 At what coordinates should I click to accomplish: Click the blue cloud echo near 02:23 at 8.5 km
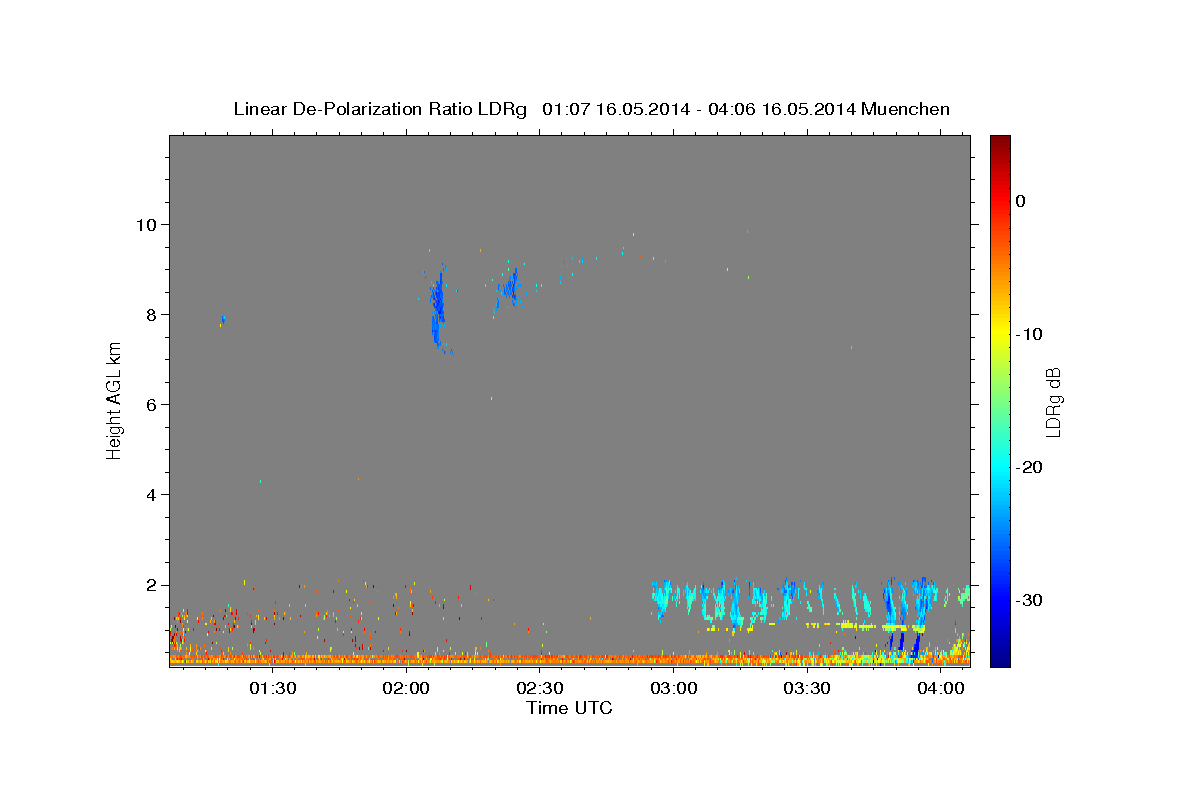510,289
